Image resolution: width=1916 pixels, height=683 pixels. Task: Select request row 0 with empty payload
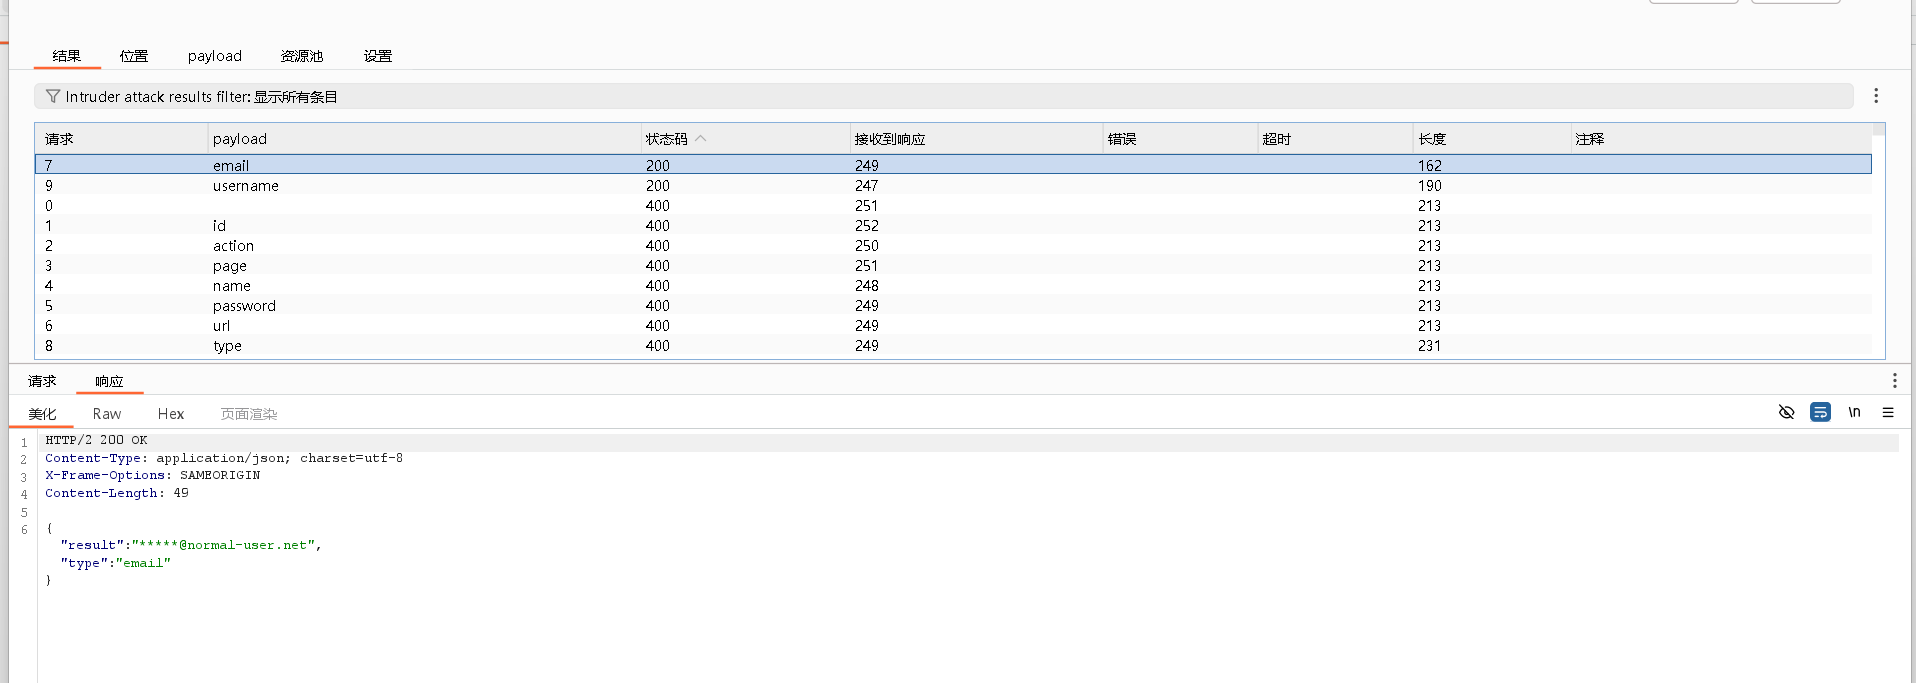(x=953, y=205)
